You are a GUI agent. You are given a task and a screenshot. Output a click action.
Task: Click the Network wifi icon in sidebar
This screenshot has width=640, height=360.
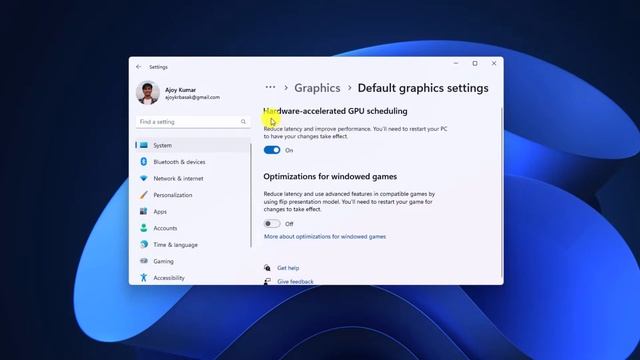pyautogui.click(x=144, y=178)
